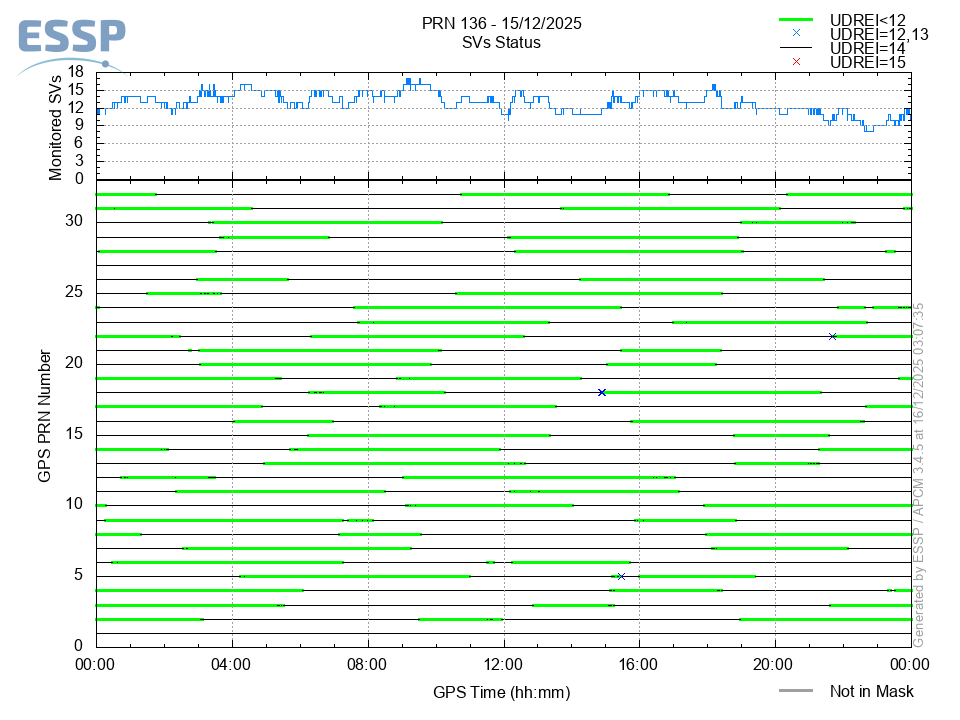Select the 'Not in Mask' legend label
The height and width of the screenshot is (720, 960).
click(871, 691)
